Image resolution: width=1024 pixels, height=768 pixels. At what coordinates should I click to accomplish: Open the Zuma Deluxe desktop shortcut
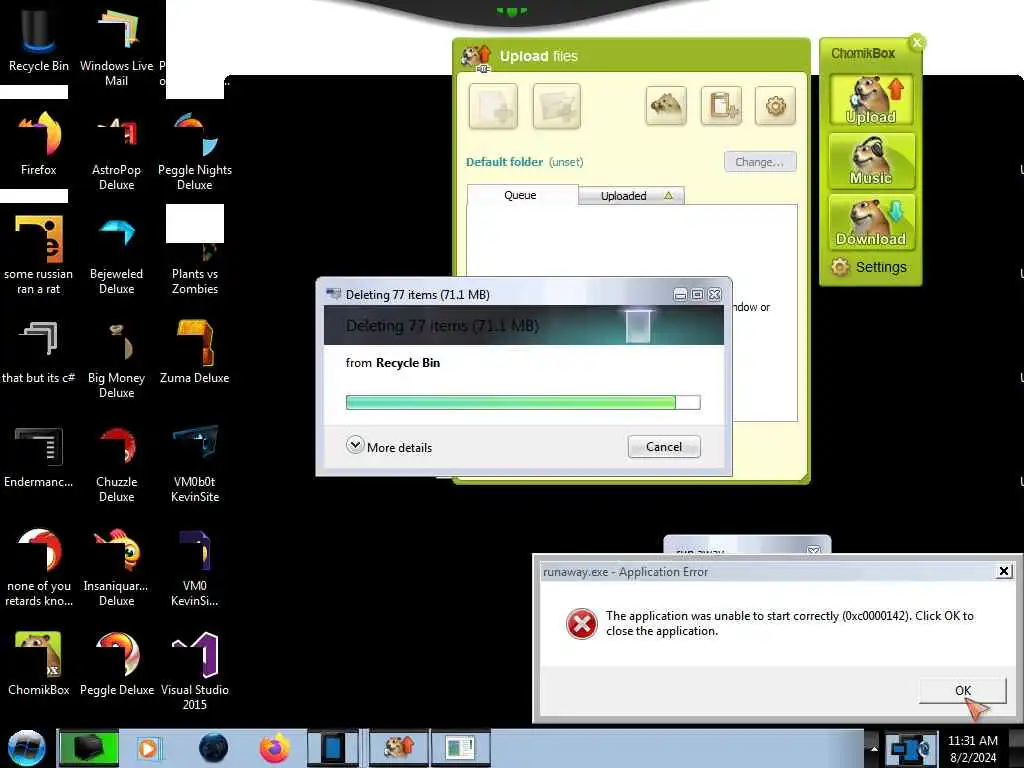pyautogui.click(x=195, y=351)
